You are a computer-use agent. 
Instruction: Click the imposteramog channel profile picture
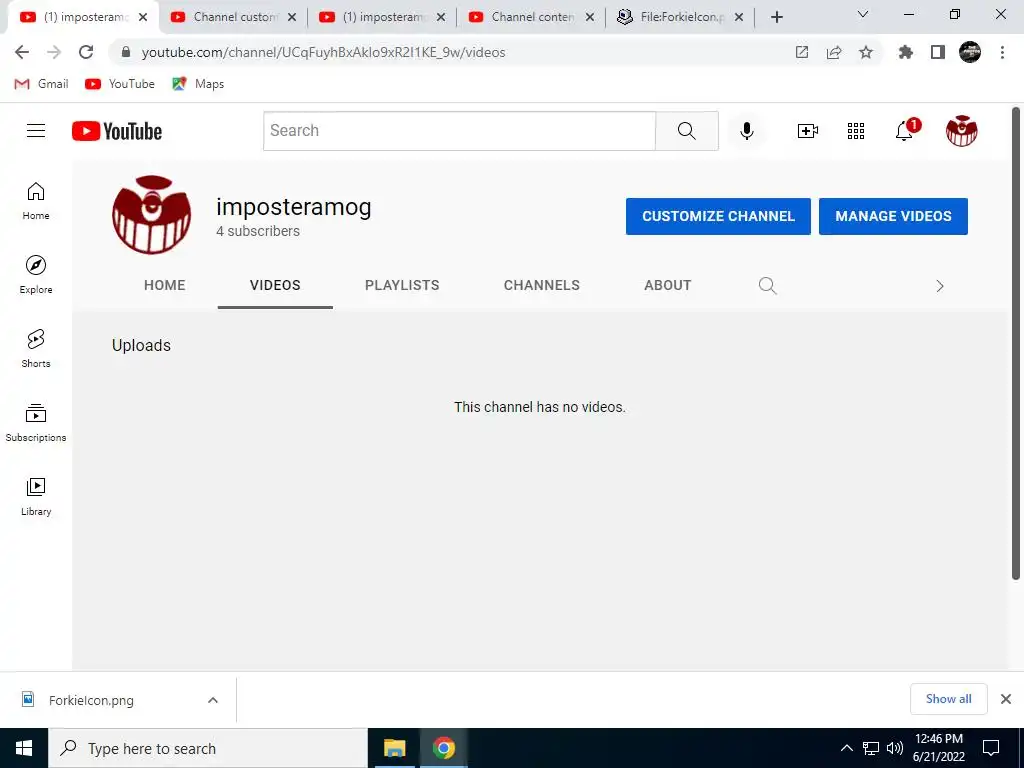click(152, 214)
